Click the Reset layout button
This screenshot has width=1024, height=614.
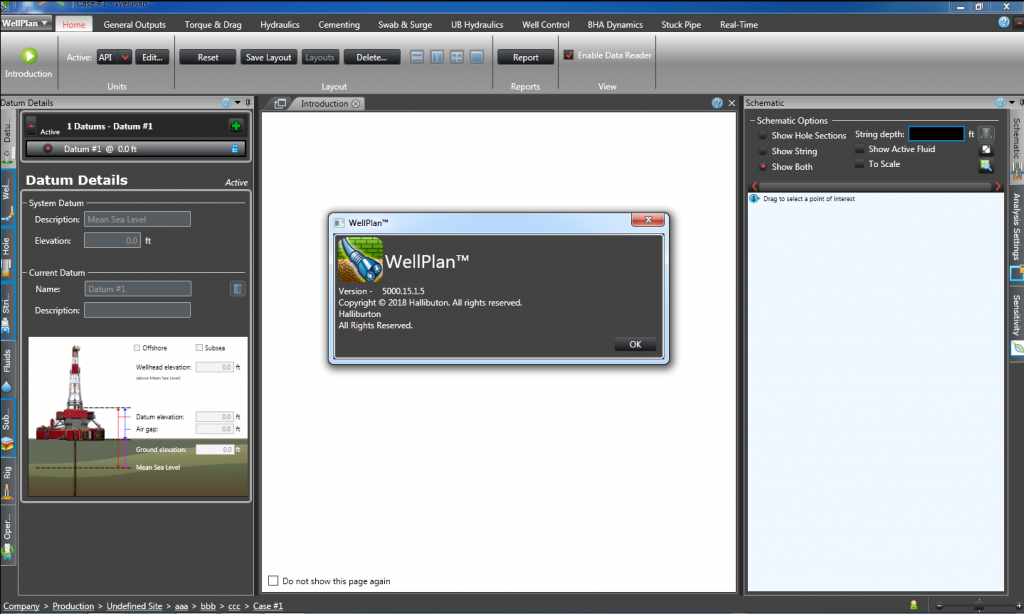pyautogui.click(x=208, y=57)
